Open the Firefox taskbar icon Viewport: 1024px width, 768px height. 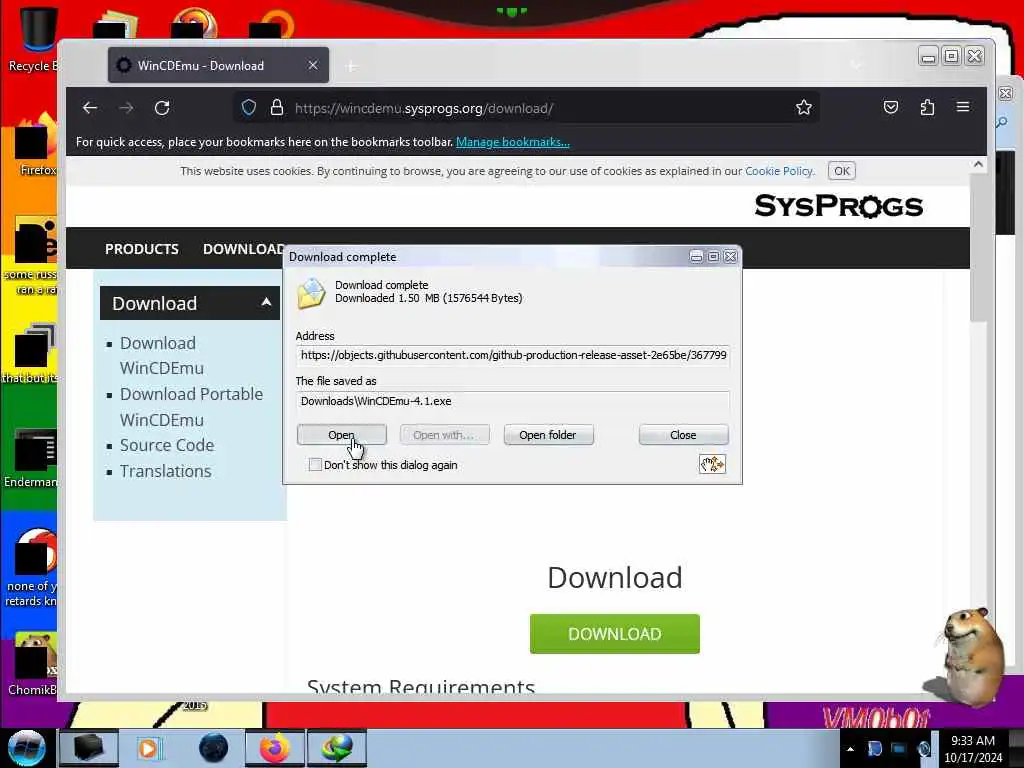tap(274, 748)
